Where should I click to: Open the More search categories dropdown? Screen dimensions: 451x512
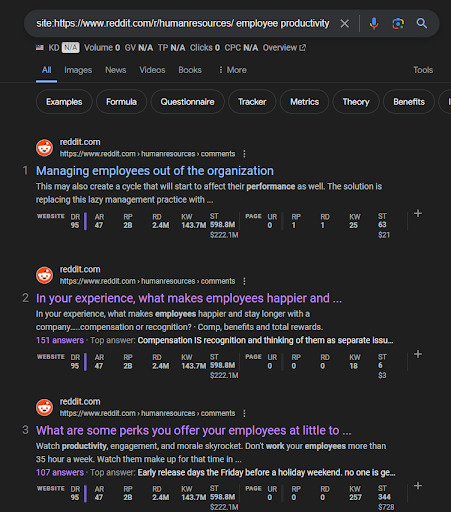pyautogui.click(x=232, y=70)
